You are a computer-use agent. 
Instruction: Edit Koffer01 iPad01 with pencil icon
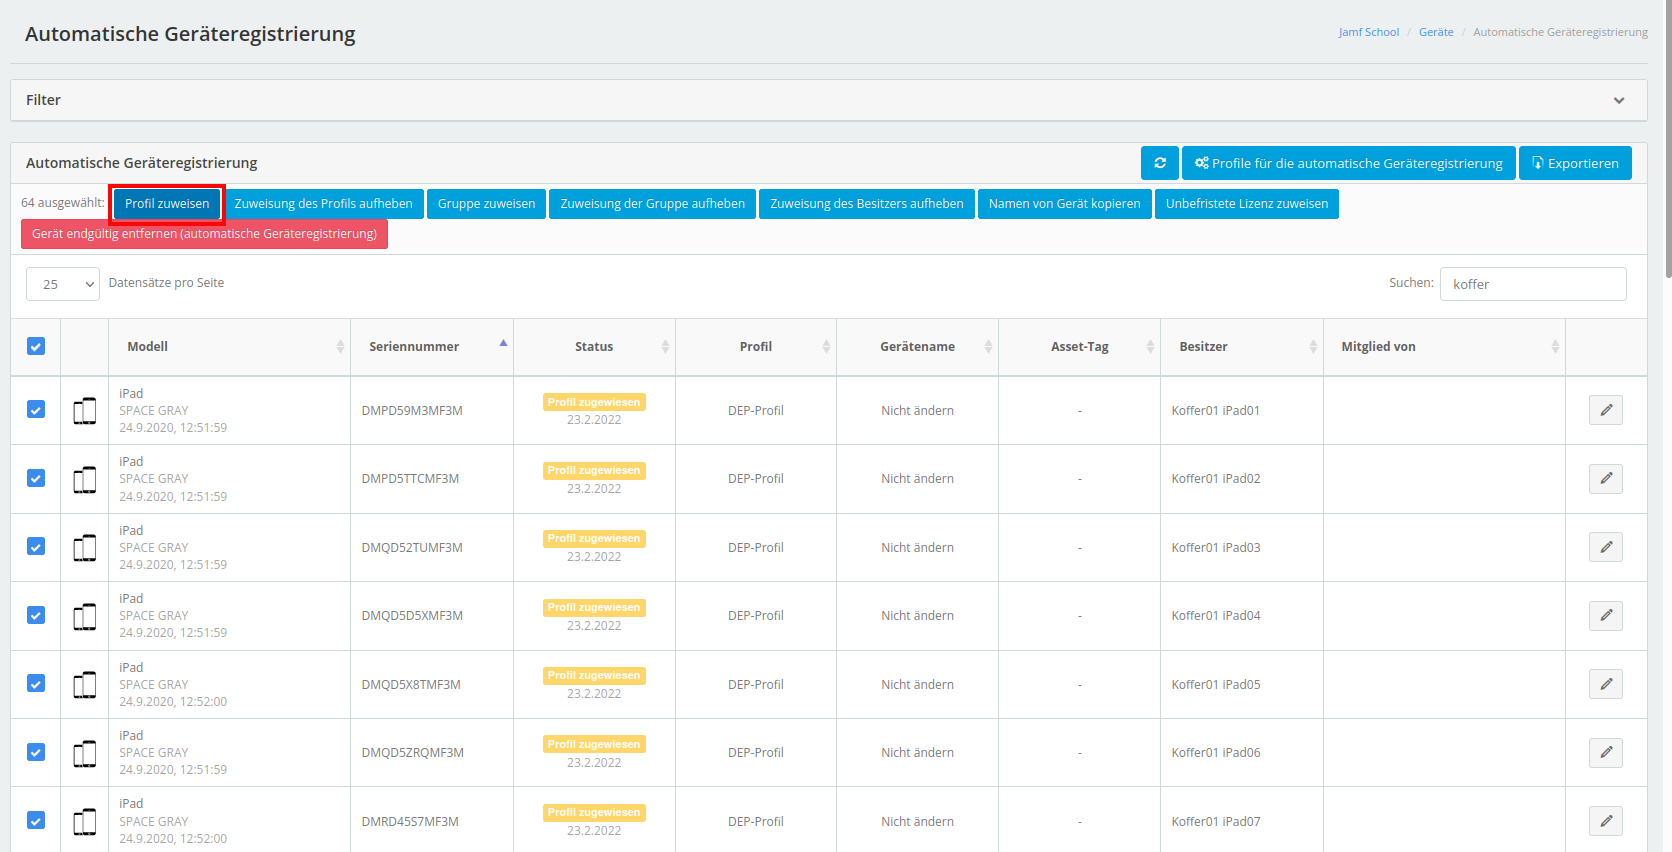point(1605,410)
